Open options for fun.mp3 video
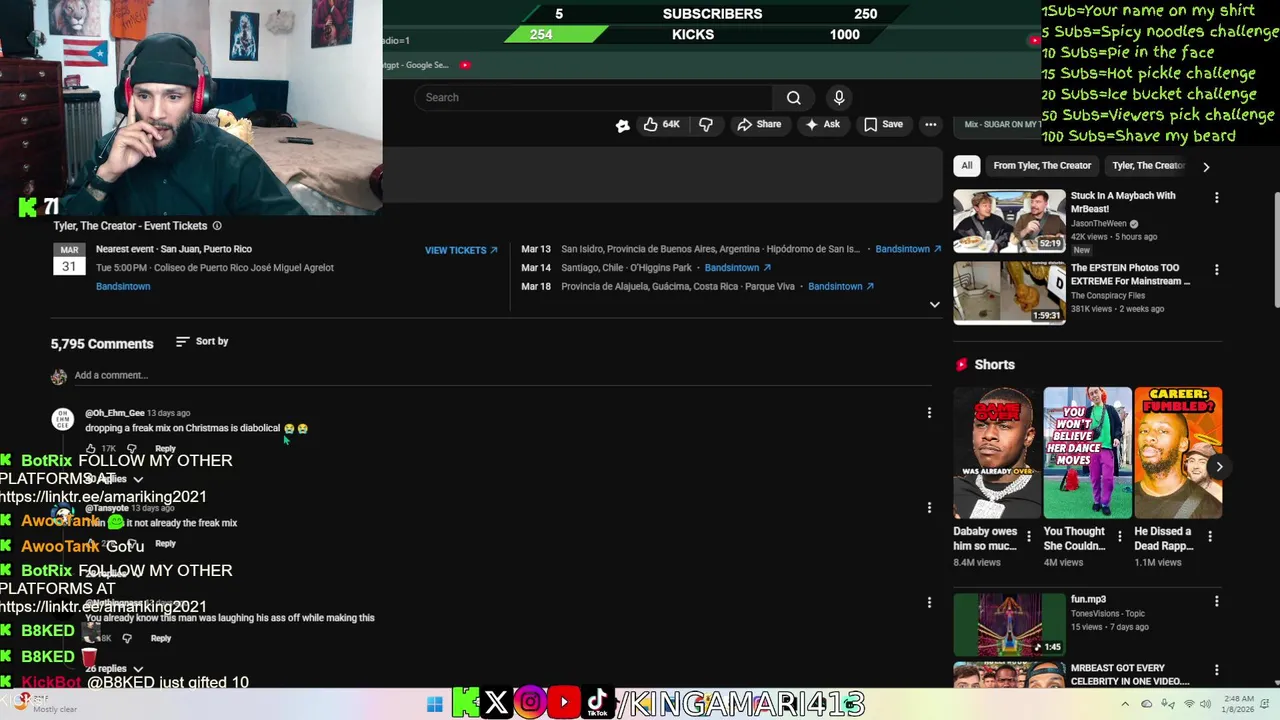This screenshot has width=1280, height=720. point(1217,602)
